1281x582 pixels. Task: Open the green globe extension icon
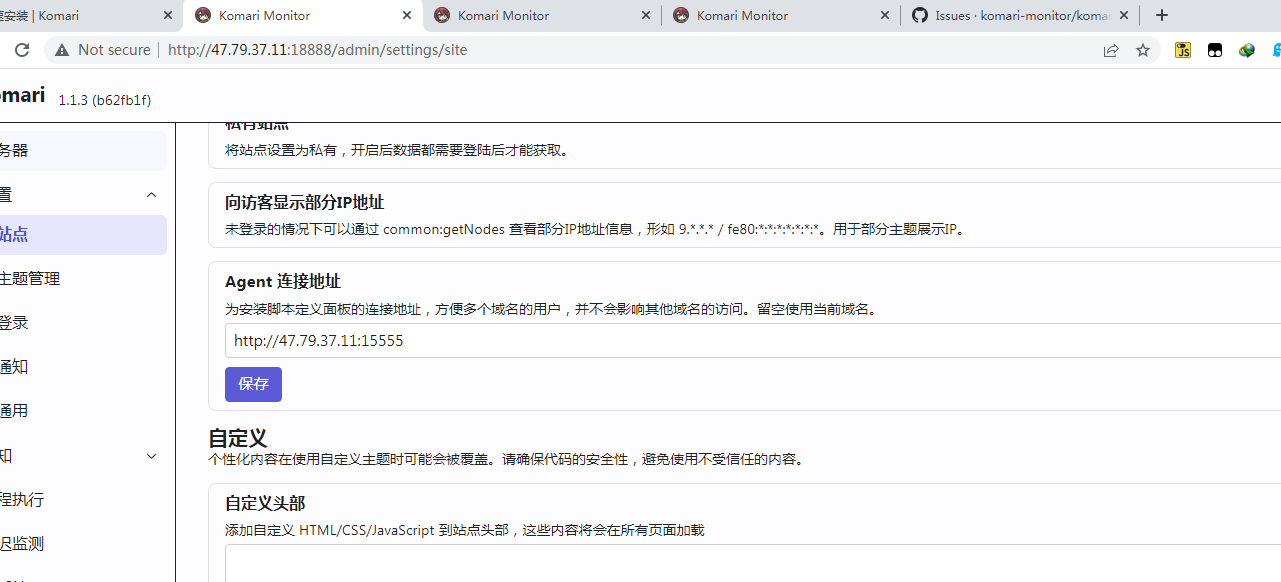click(x=1247, y=50)
